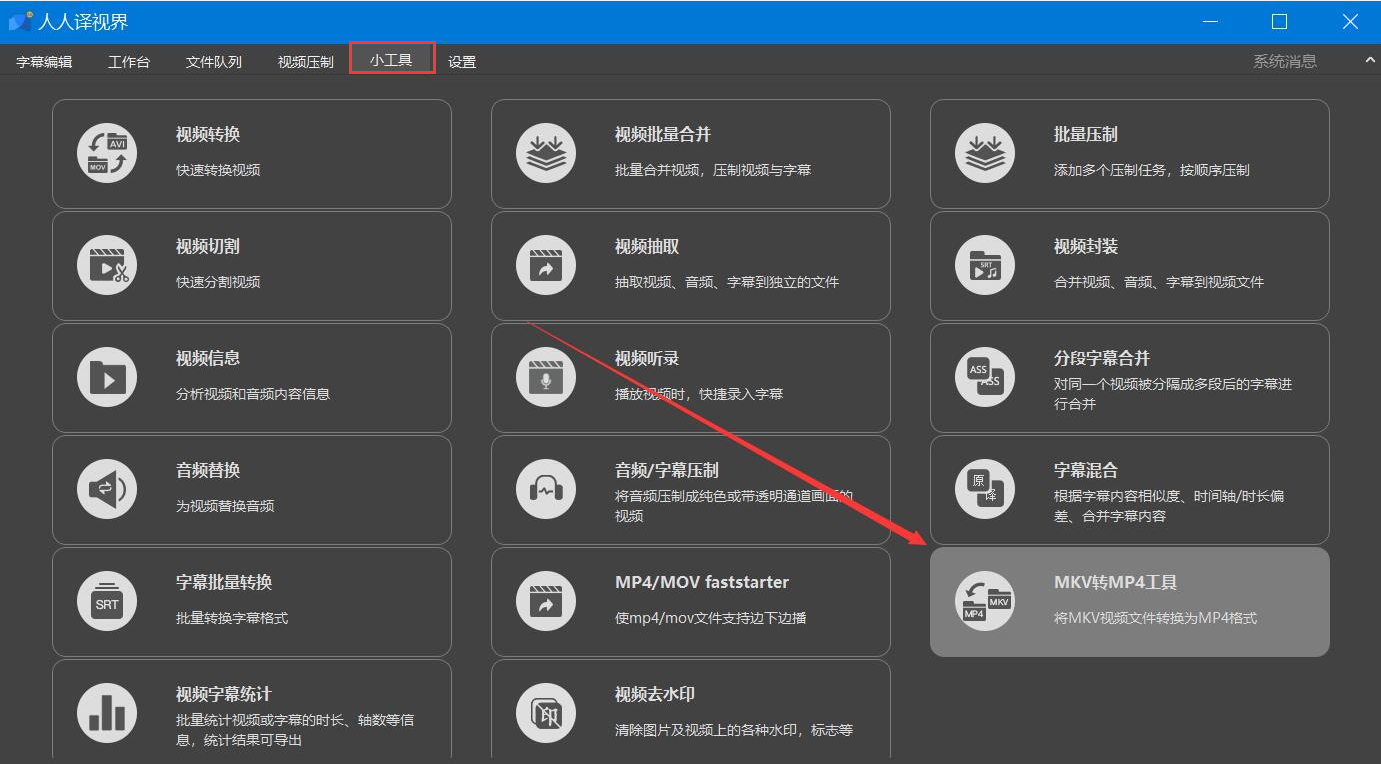Click the 视频听录 microphone transcription icon
The width and height of the screenshot is (1381, 764).
point(546,377)
